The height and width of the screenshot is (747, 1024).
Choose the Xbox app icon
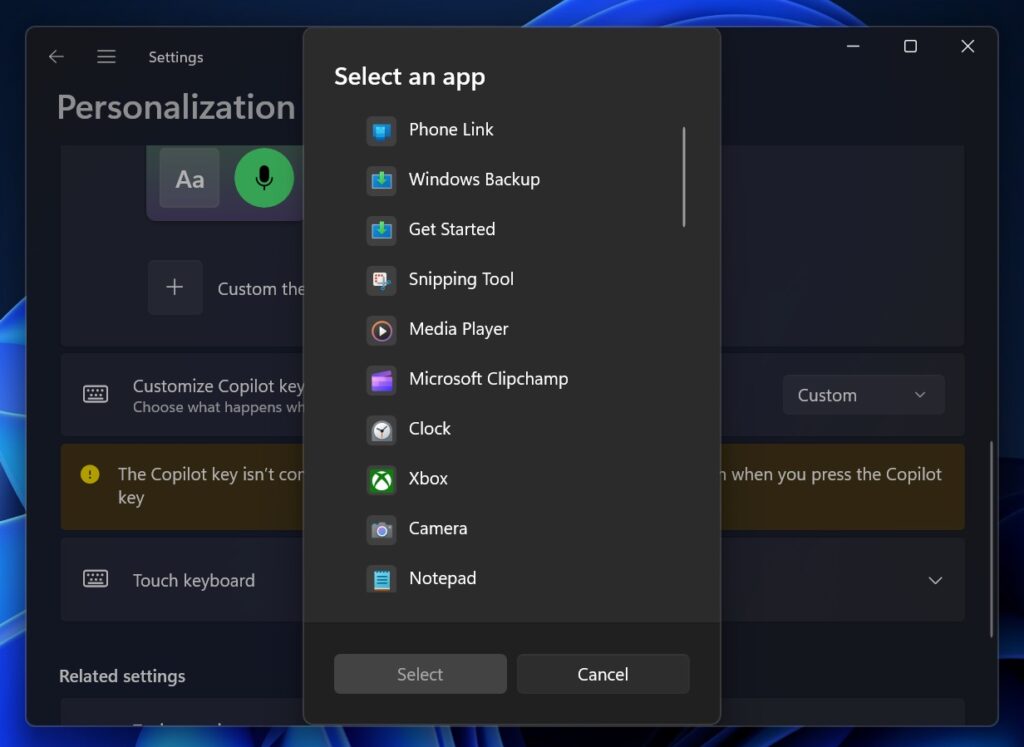coord(381,480)
